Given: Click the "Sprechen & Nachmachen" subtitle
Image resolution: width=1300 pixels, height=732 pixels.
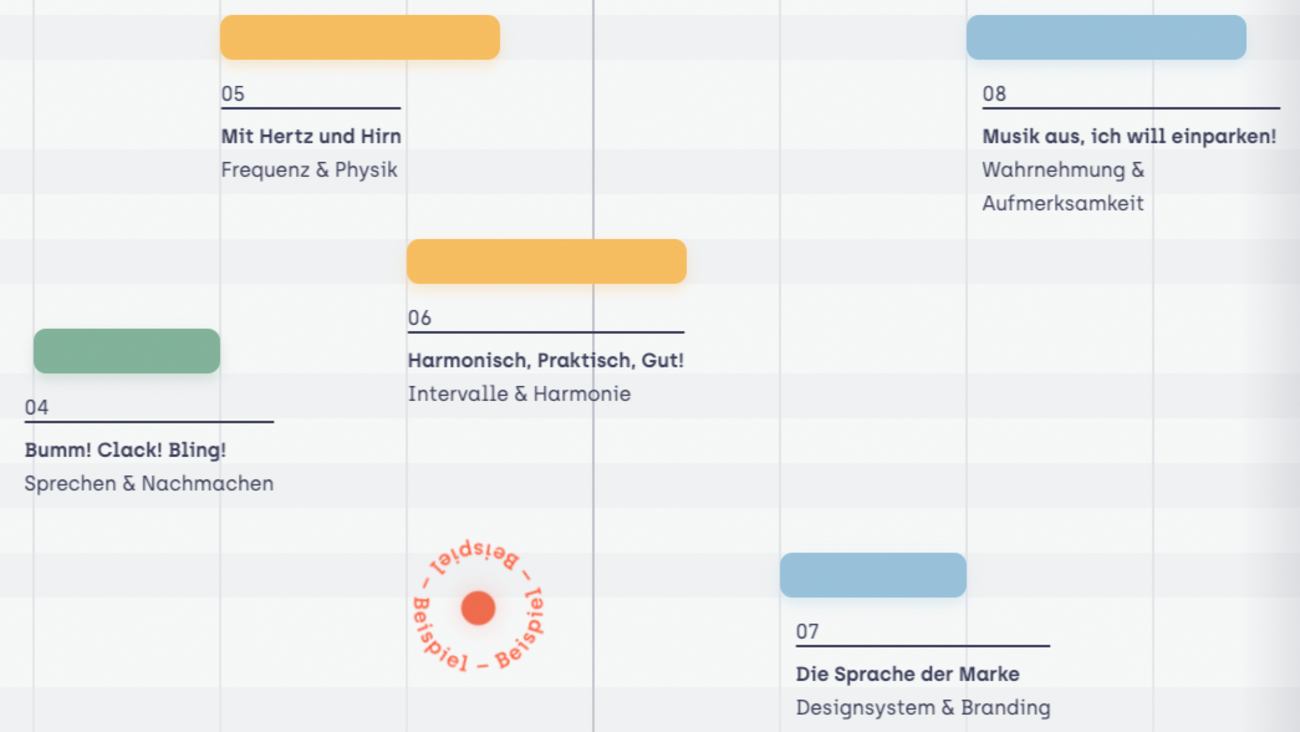Looking at the screenshot, I should pyautogui.click(x=149, y=484).
